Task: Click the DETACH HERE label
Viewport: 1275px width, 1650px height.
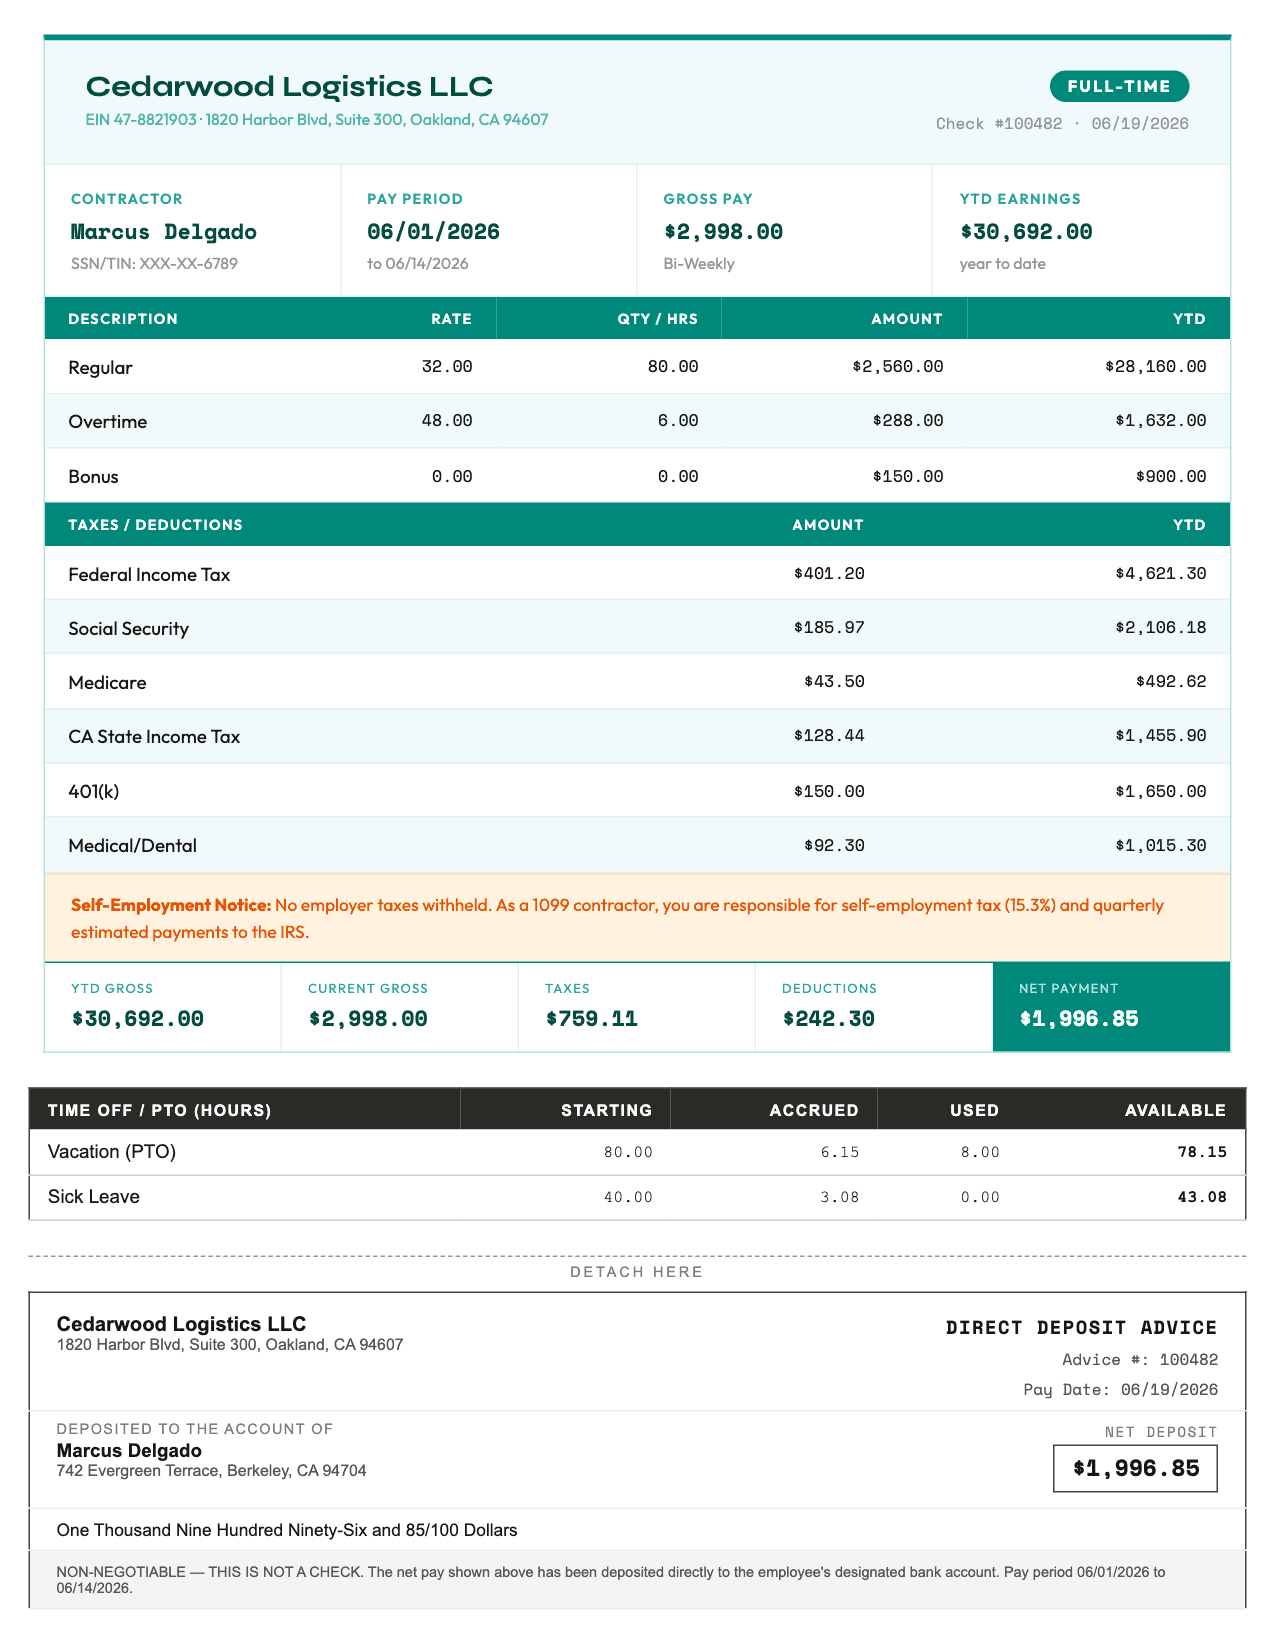Action: 637,1272
